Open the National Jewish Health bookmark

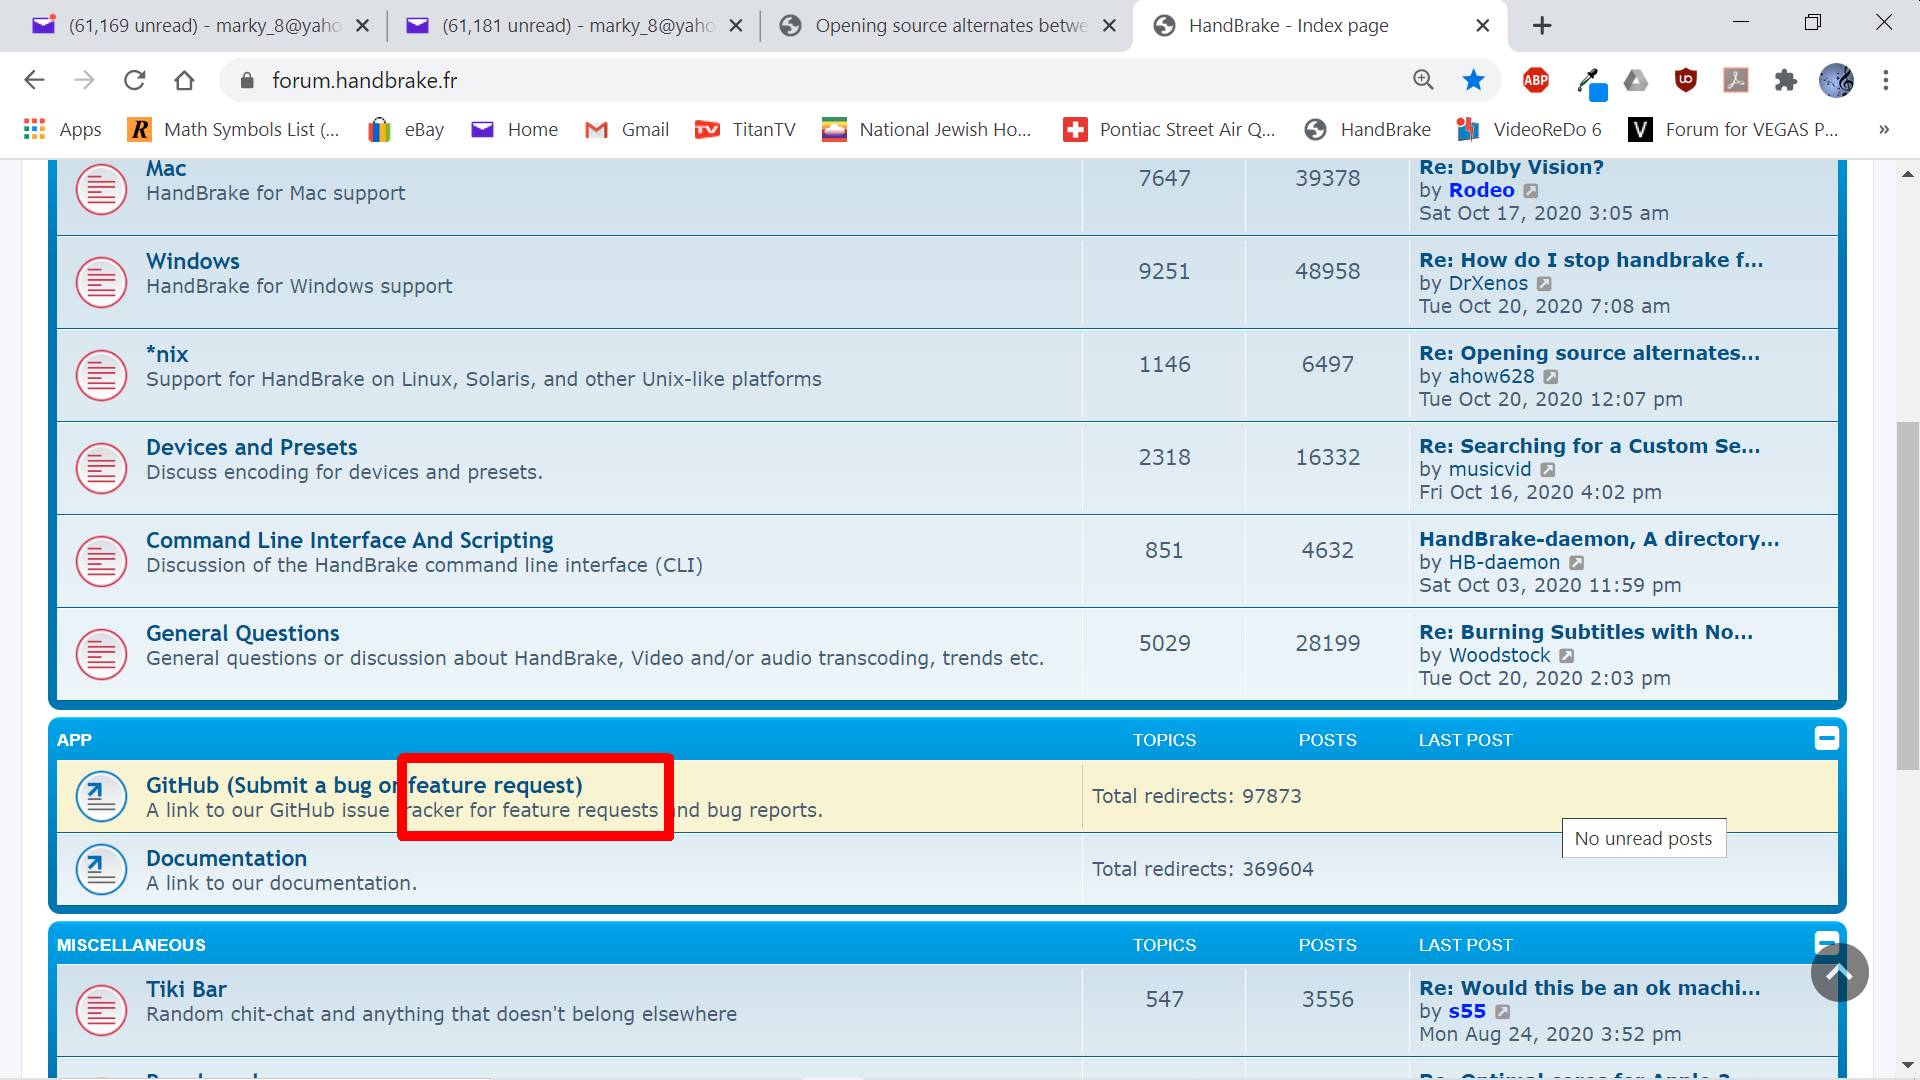click(926, 129)
